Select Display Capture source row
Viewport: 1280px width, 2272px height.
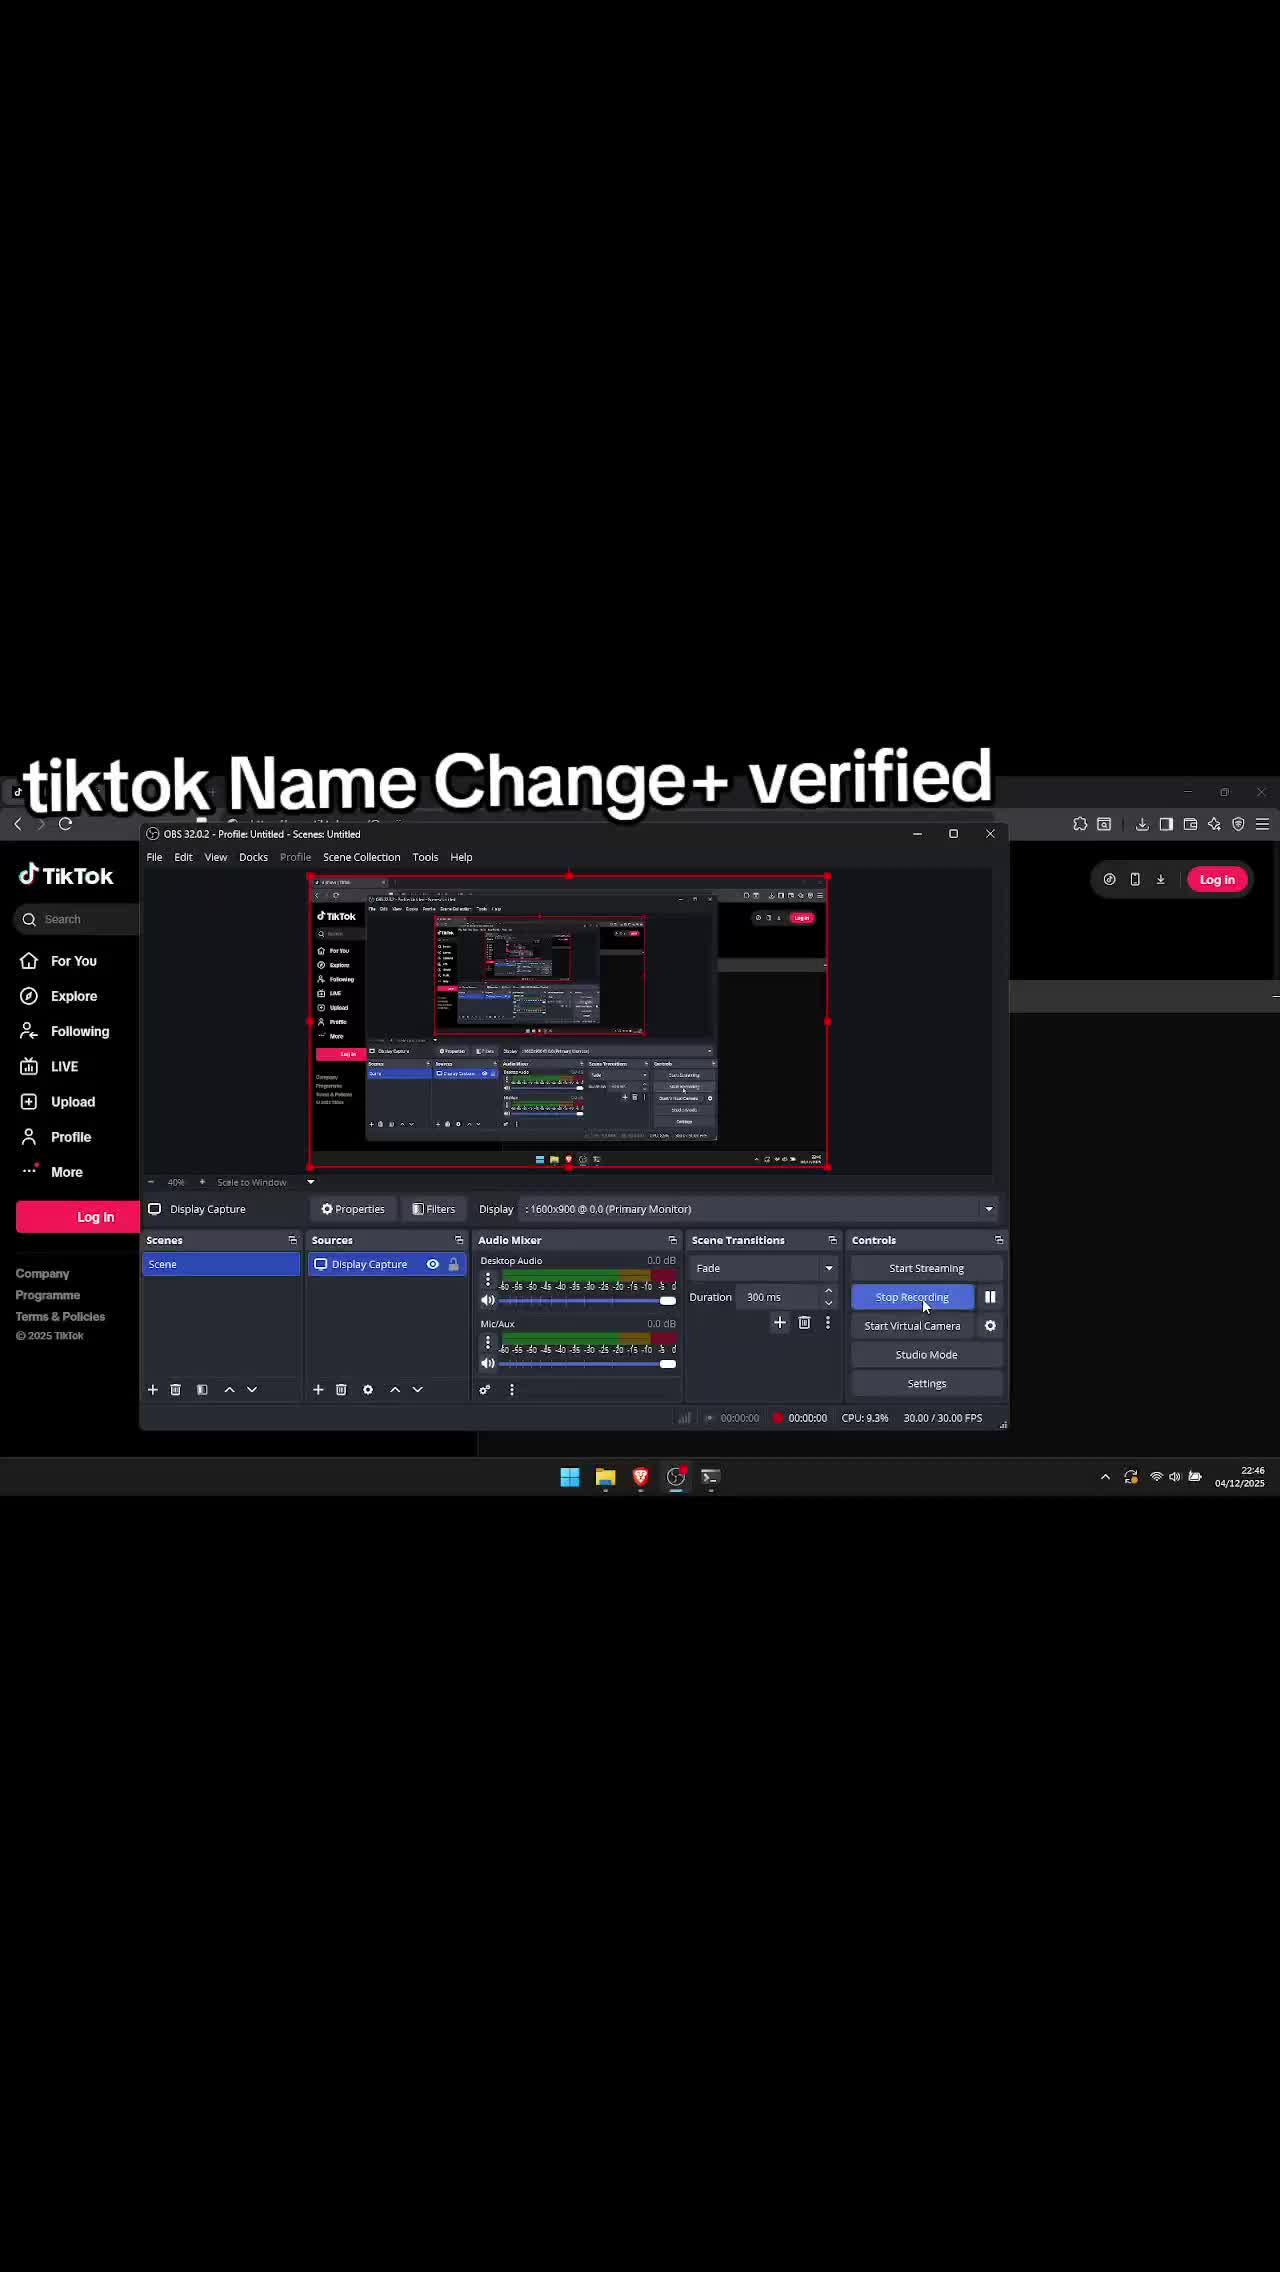click(x=387, y=1264)
